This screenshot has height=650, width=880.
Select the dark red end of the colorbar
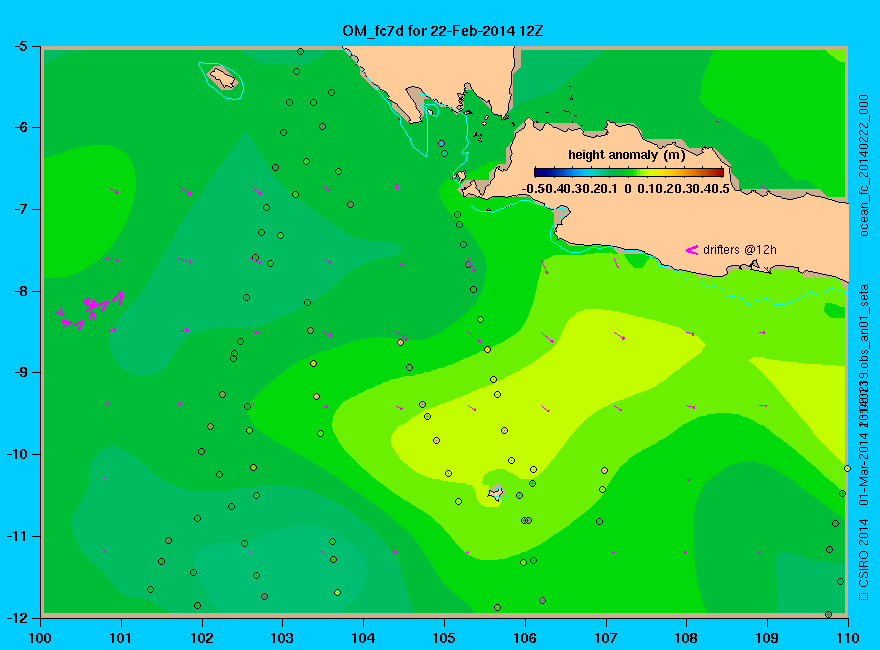(x=718, y=172)
